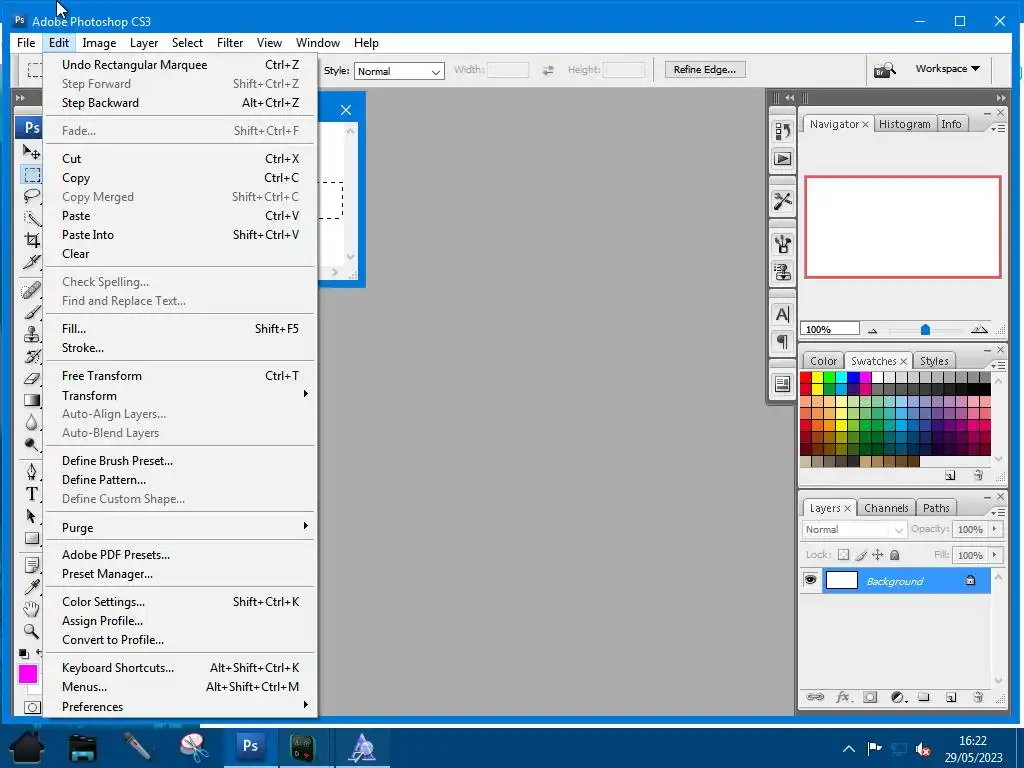Switch to the Histogram tab

point(904,124)
